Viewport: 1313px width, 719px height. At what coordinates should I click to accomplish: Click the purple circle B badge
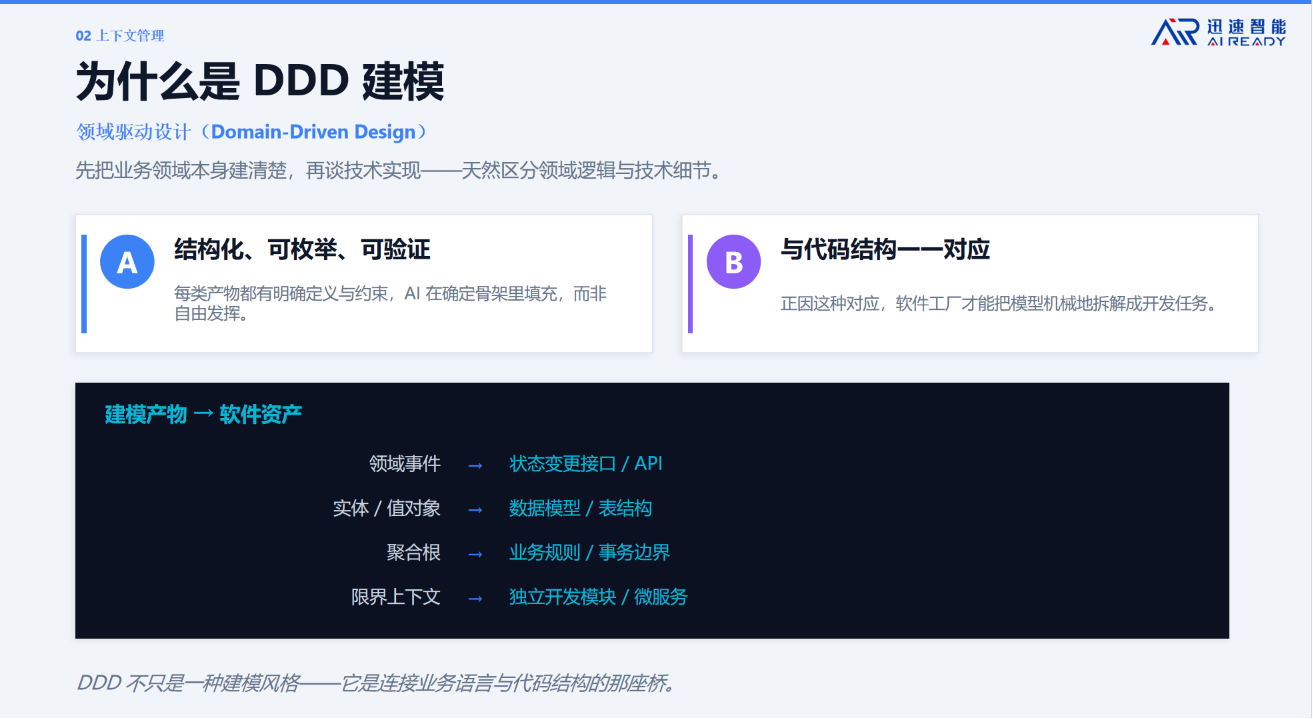[x=734, y=262]
